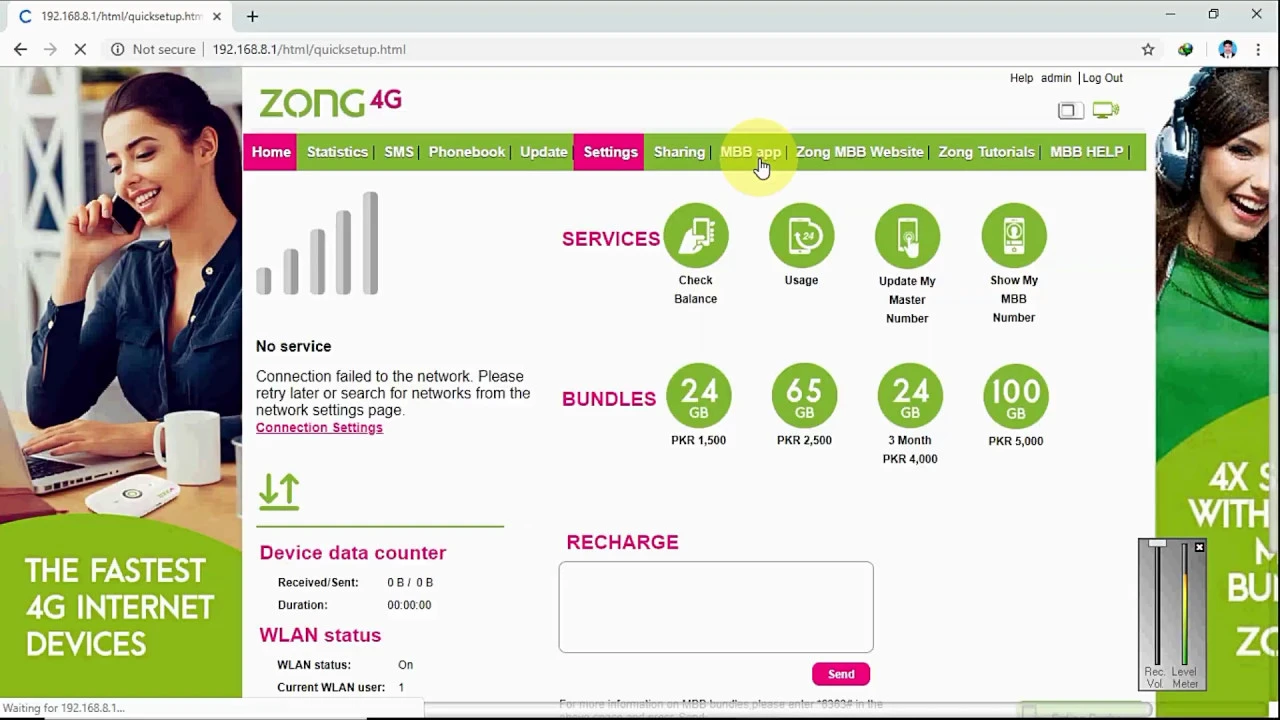Viewport: 1280px width, 720px height.
Task: Click the upload/download arrows icon
Action: click(279, 491)
